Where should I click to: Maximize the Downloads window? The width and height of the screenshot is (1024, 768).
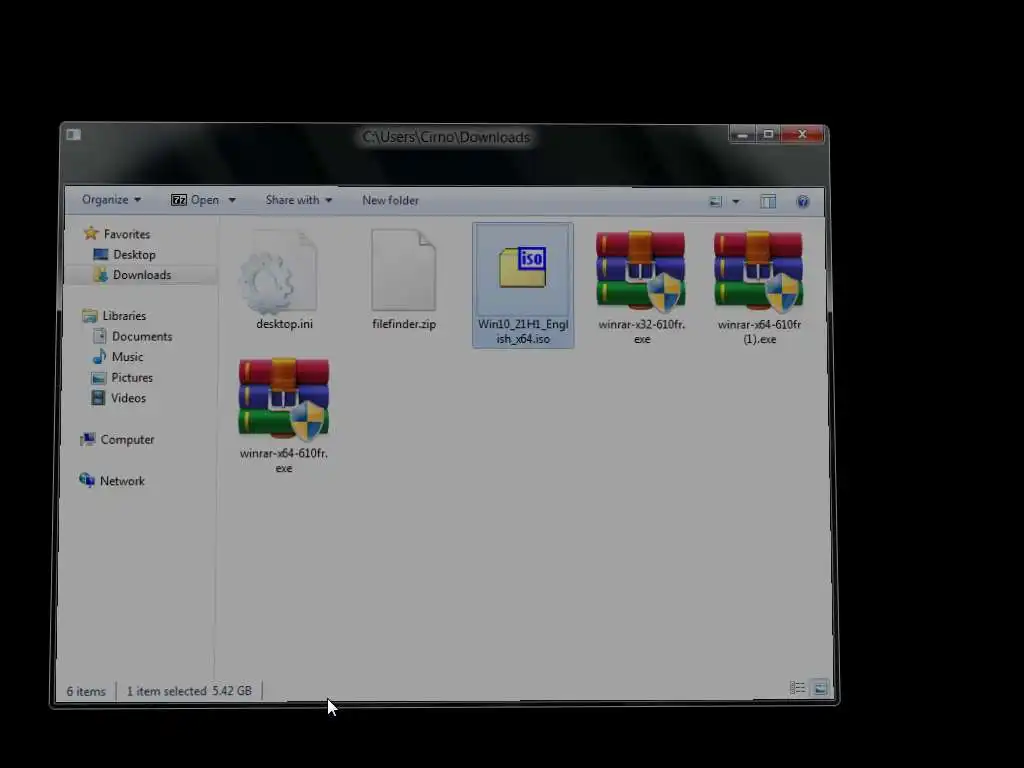pos(769,135)
